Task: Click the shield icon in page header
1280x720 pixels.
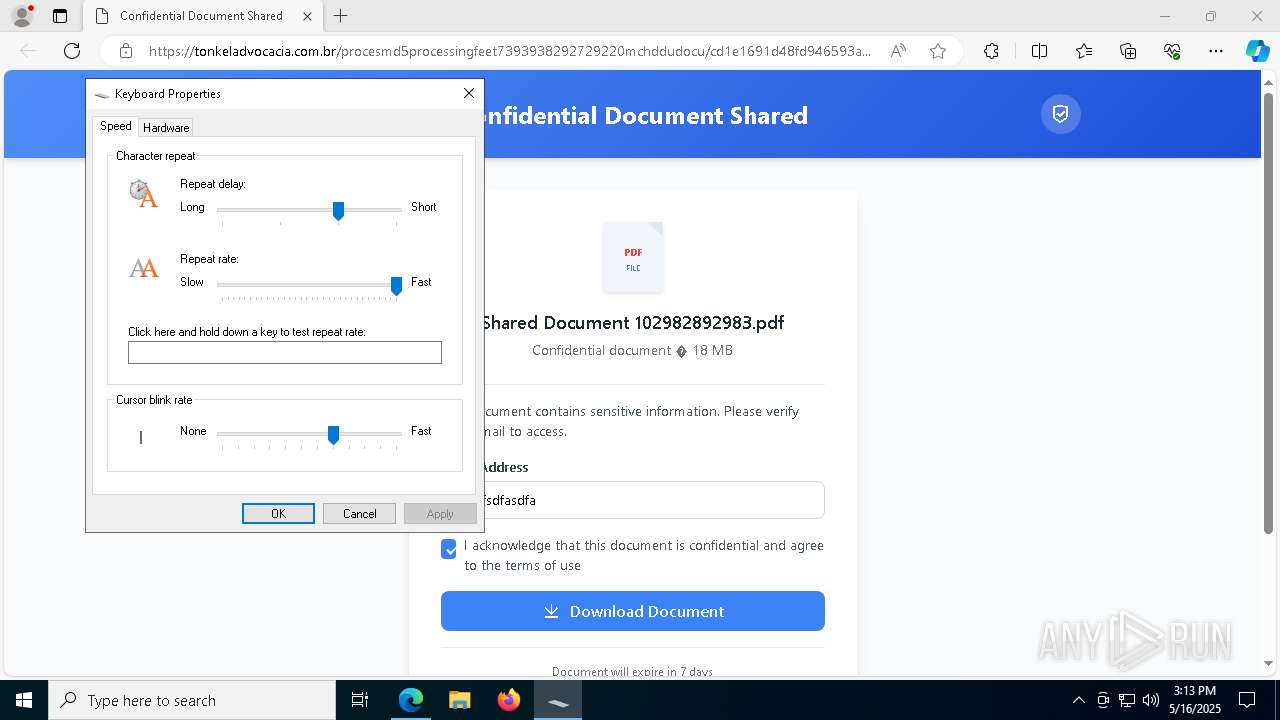Action: pyautogui.click(x=1061, y=114)
